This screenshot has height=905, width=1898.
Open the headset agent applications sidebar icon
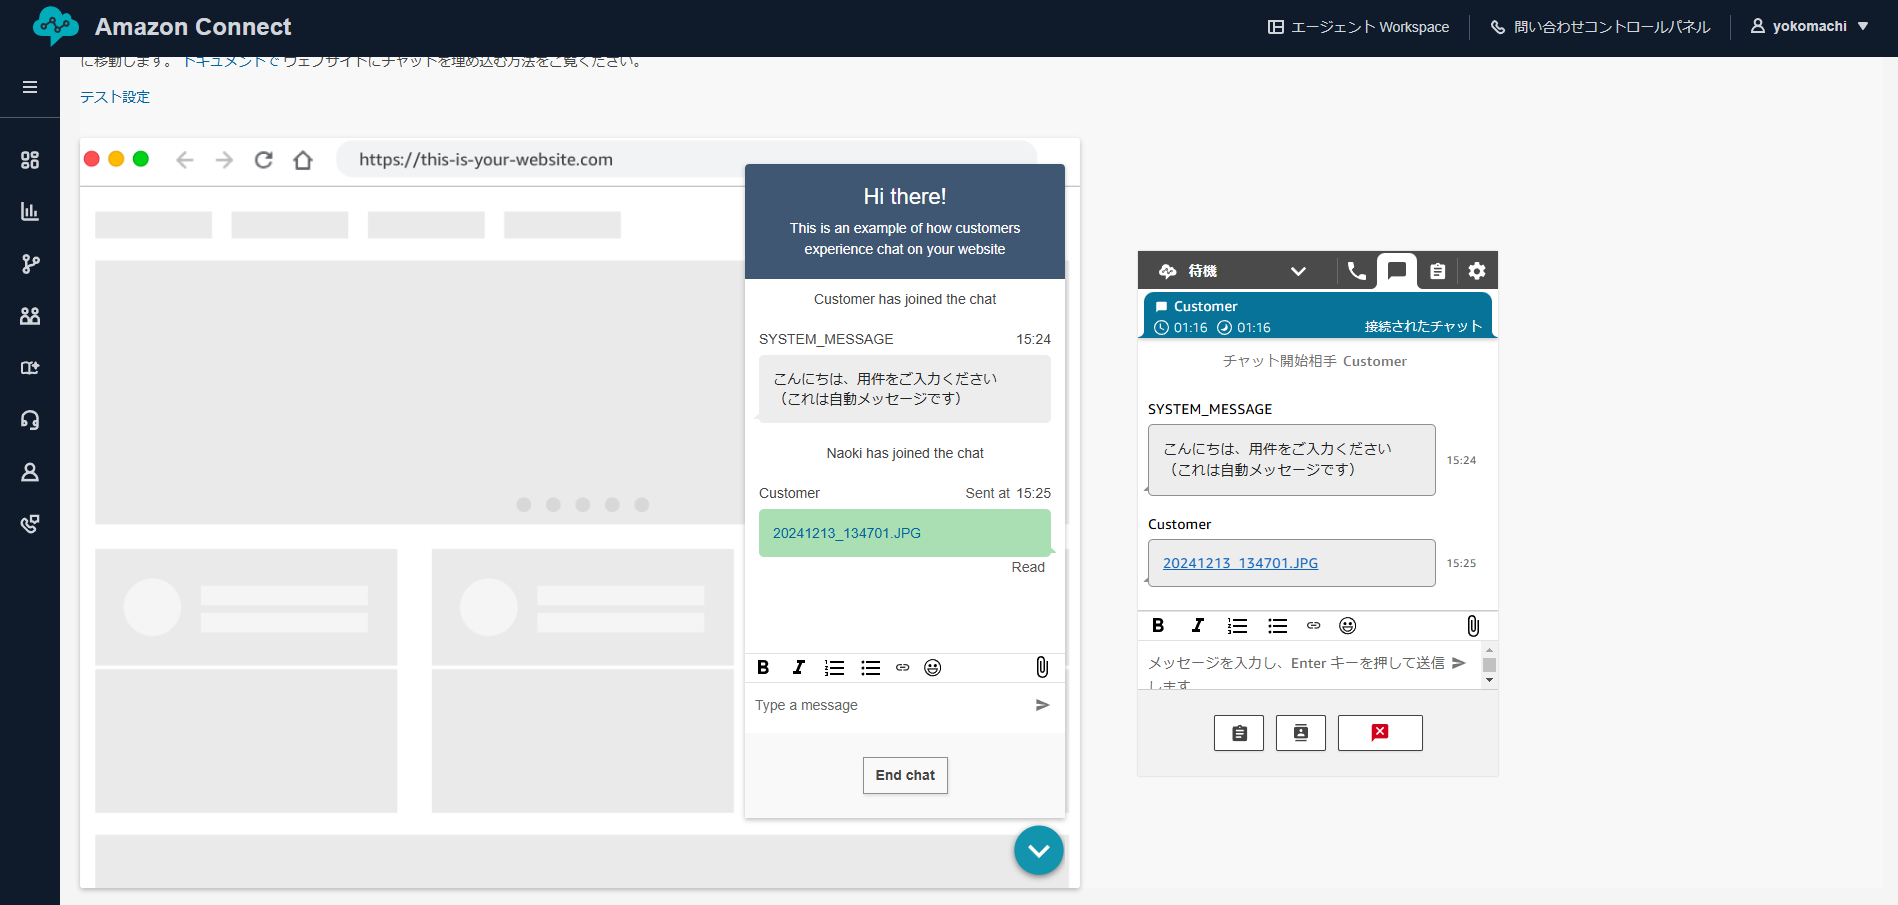pyautogui.click(x=30, y=420)
